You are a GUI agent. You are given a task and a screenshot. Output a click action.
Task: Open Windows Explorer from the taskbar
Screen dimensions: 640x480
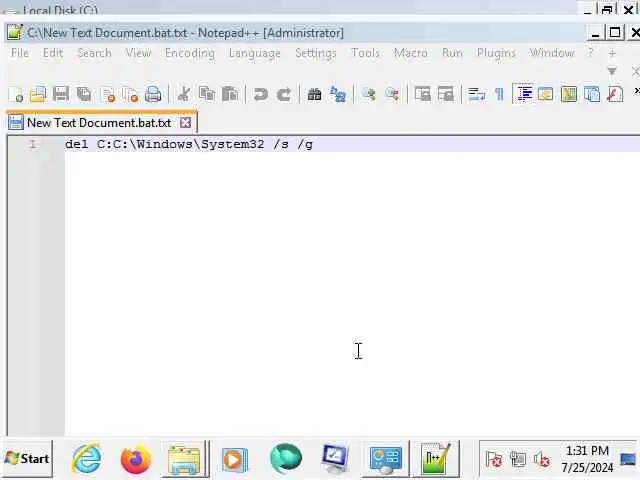pos(184,459)
